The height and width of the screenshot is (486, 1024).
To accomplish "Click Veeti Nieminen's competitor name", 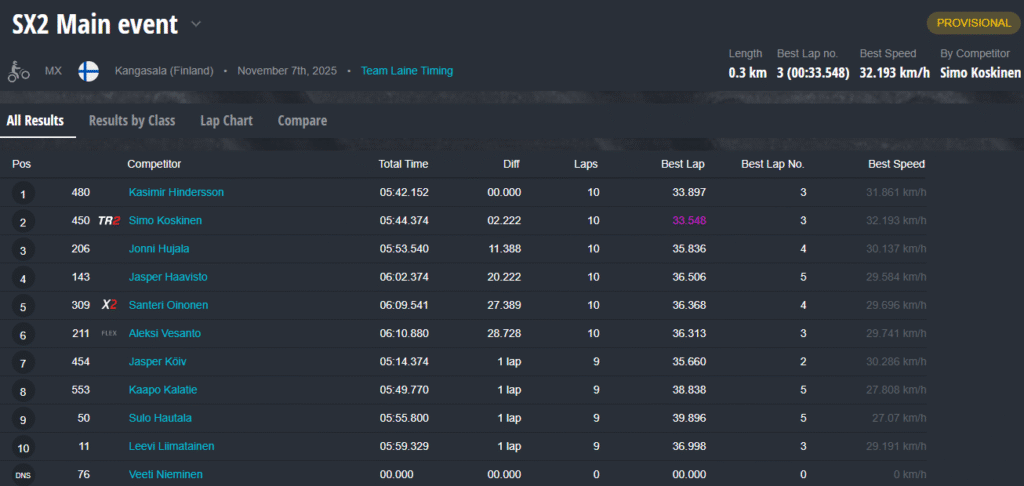I will point(168,474).
